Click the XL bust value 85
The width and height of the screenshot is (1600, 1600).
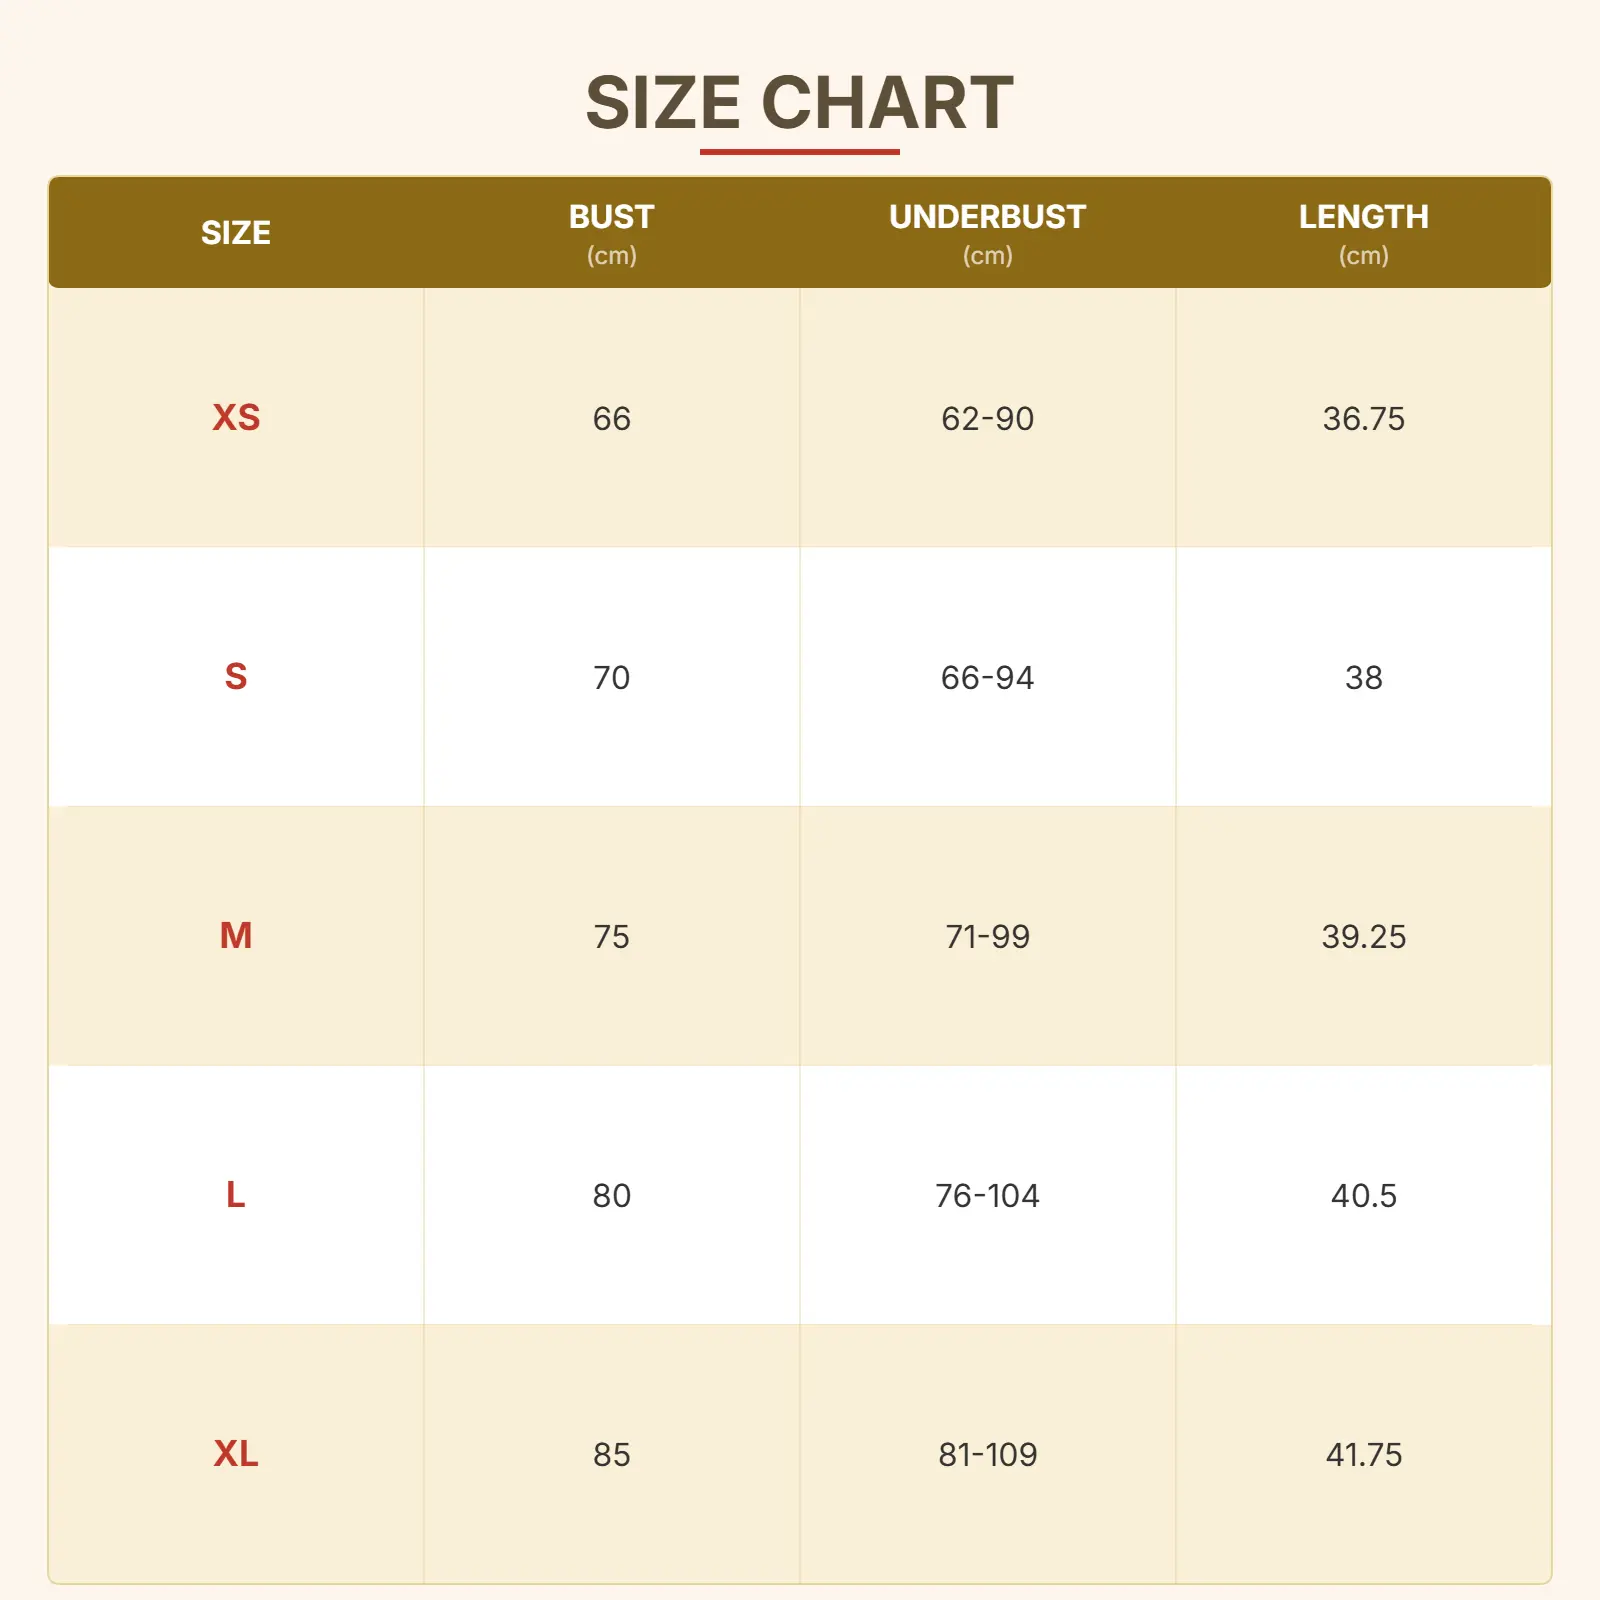pyautogui.click(x=611, y=1455)
